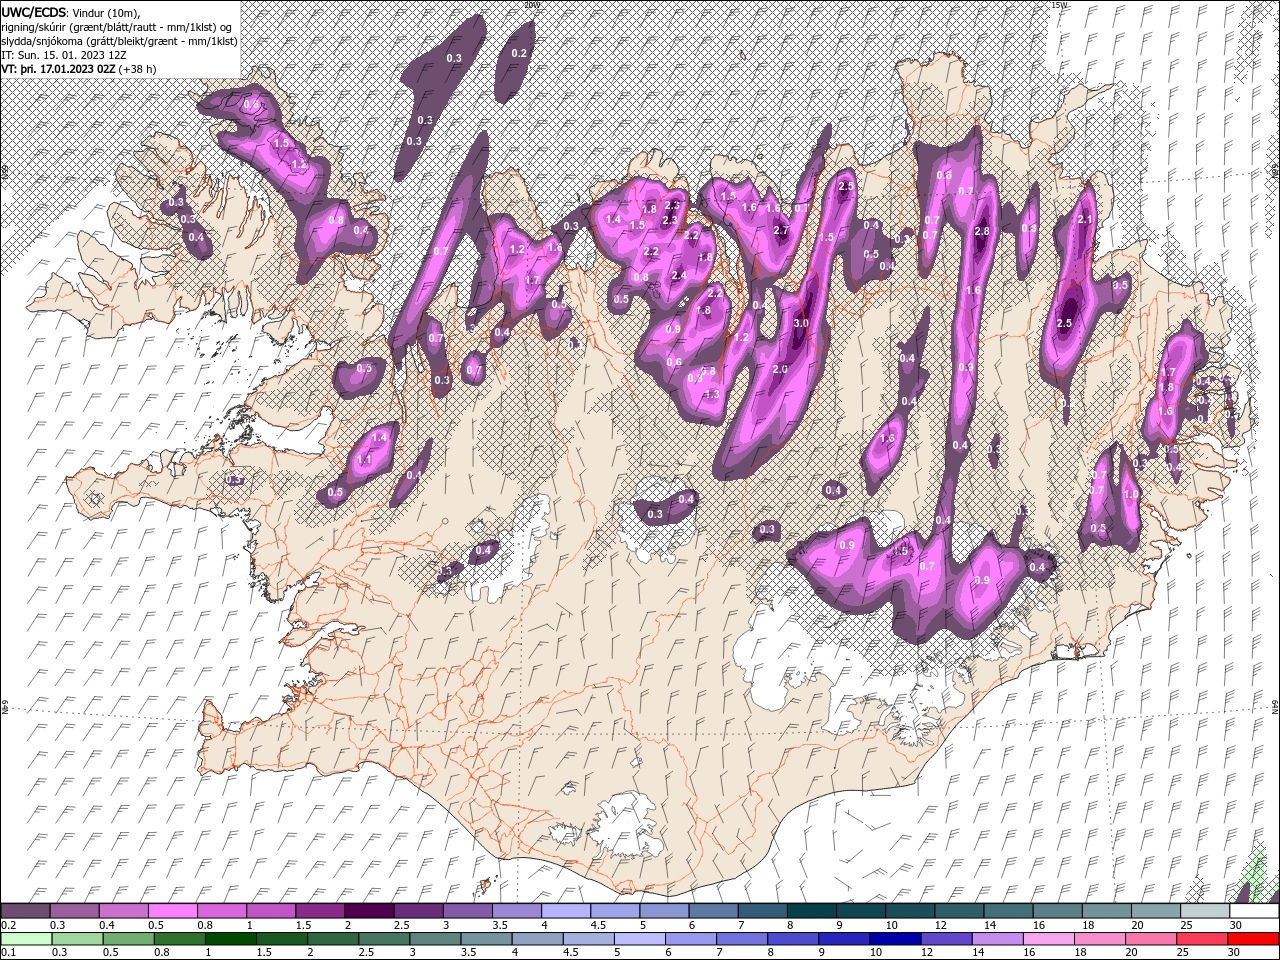Select the dark blue swatch at rain value 10
Viewport: 1280px width, 960px height.
coord(894,939)
